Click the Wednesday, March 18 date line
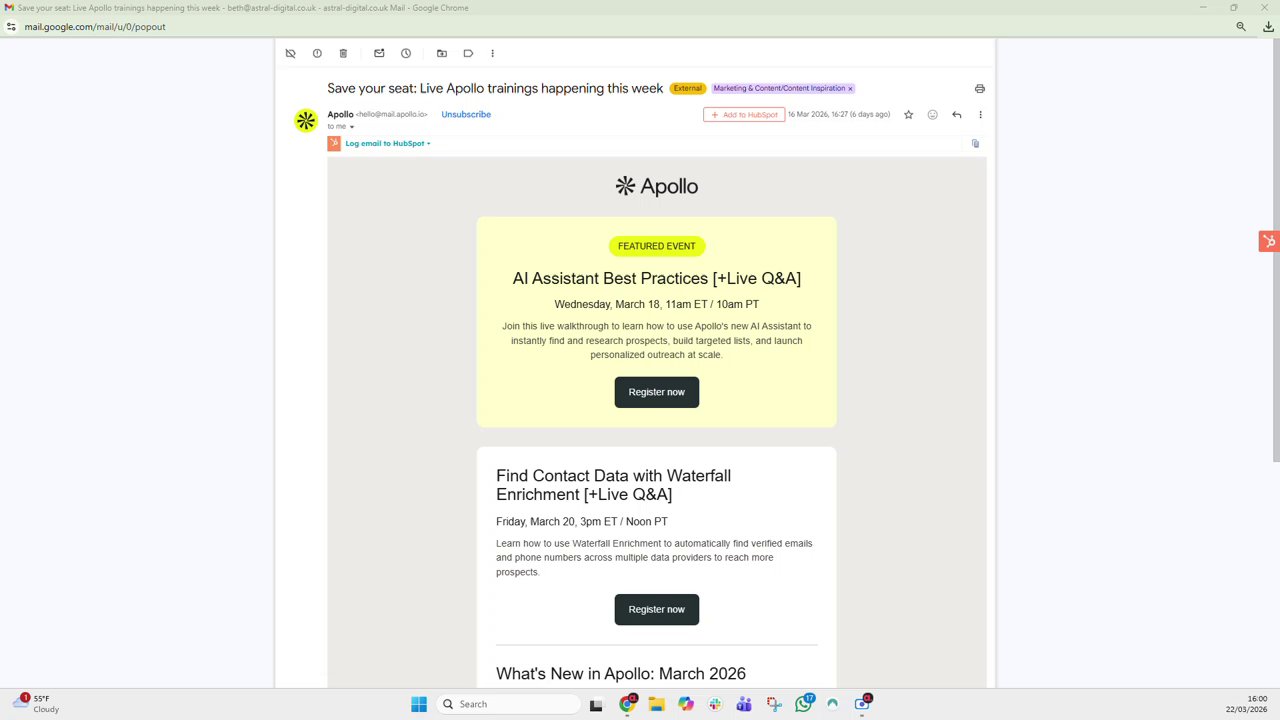1280x720 pixels. (657, 304)
